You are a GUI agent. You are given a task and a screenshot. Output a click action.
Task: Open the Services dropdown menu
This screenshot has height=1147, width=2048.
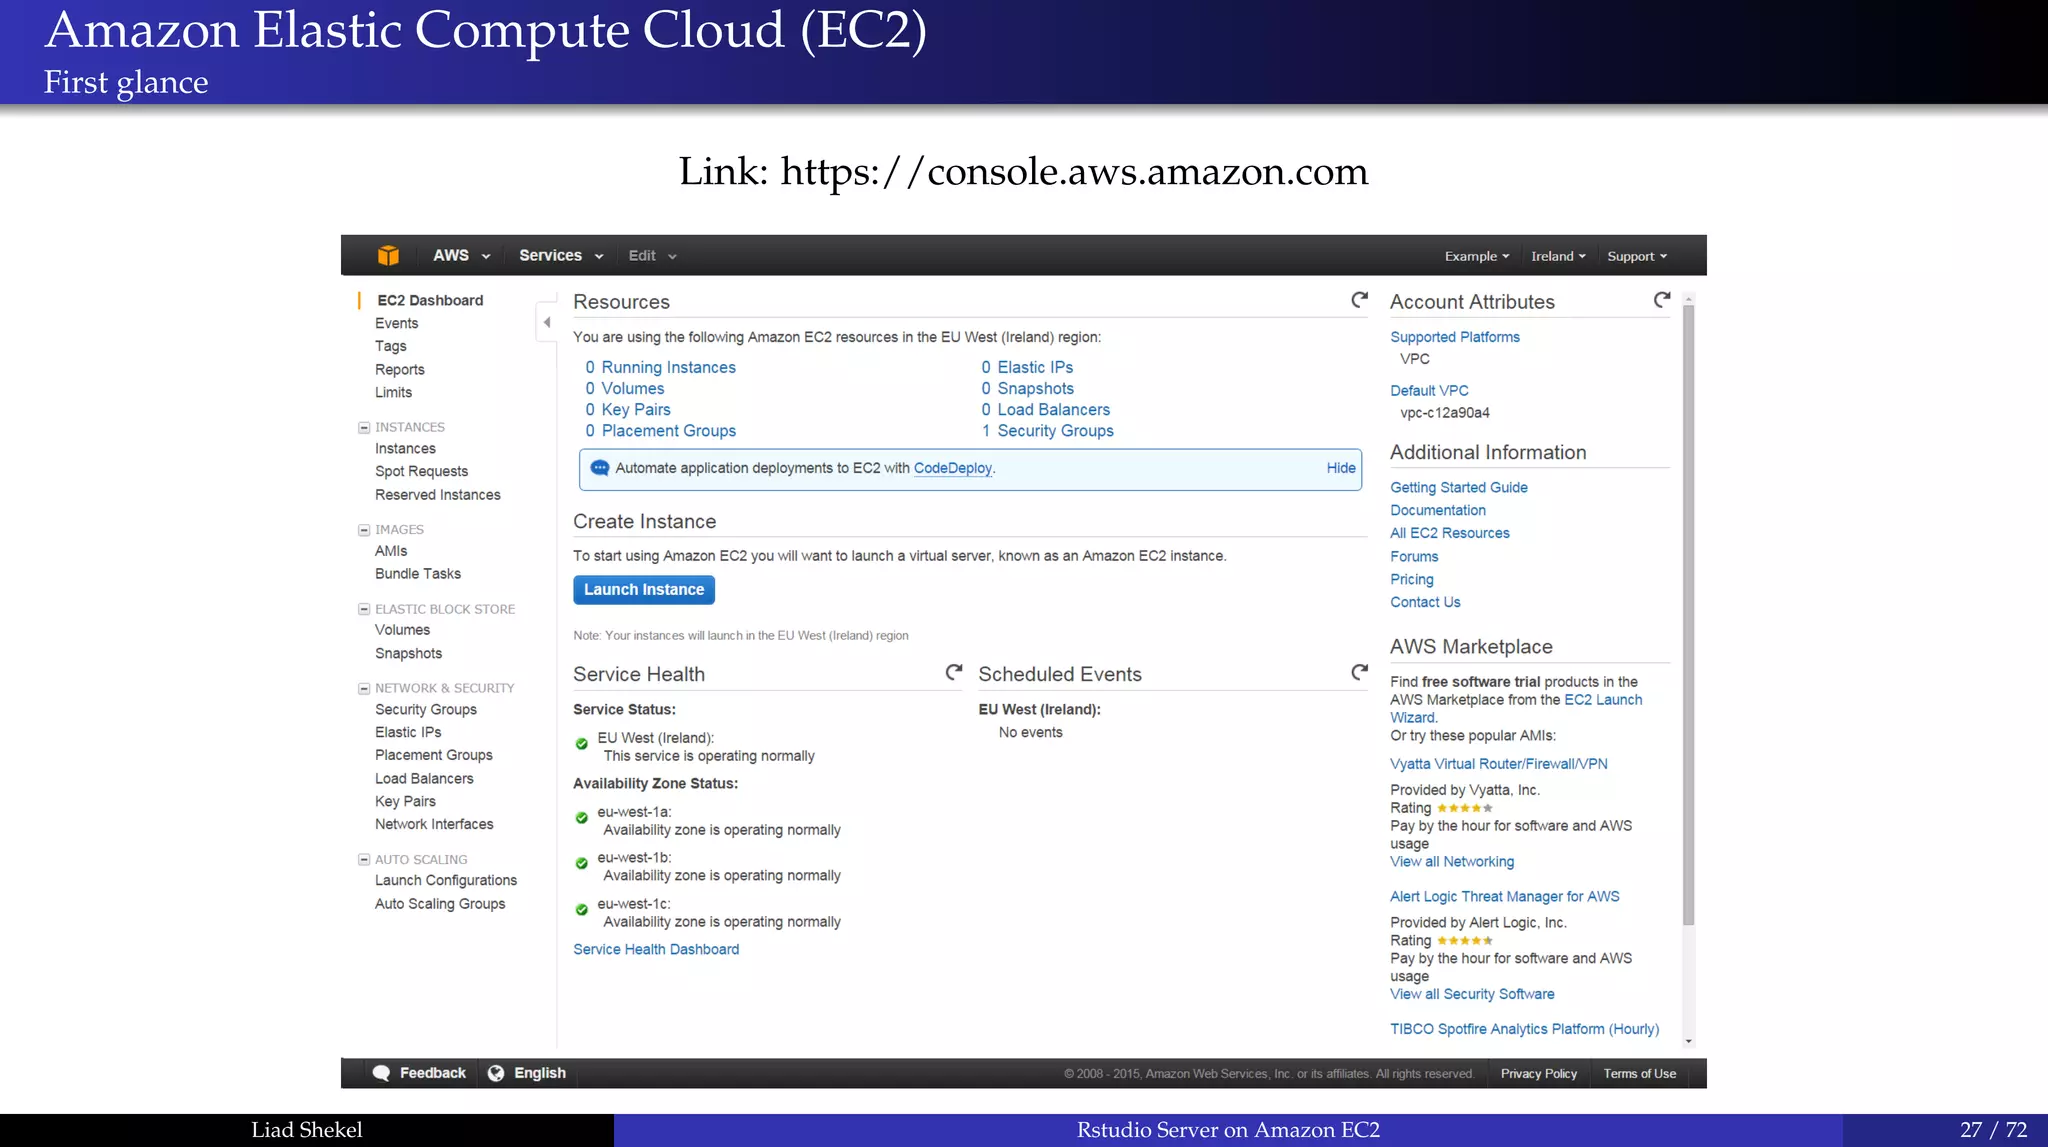pos(561,256)
